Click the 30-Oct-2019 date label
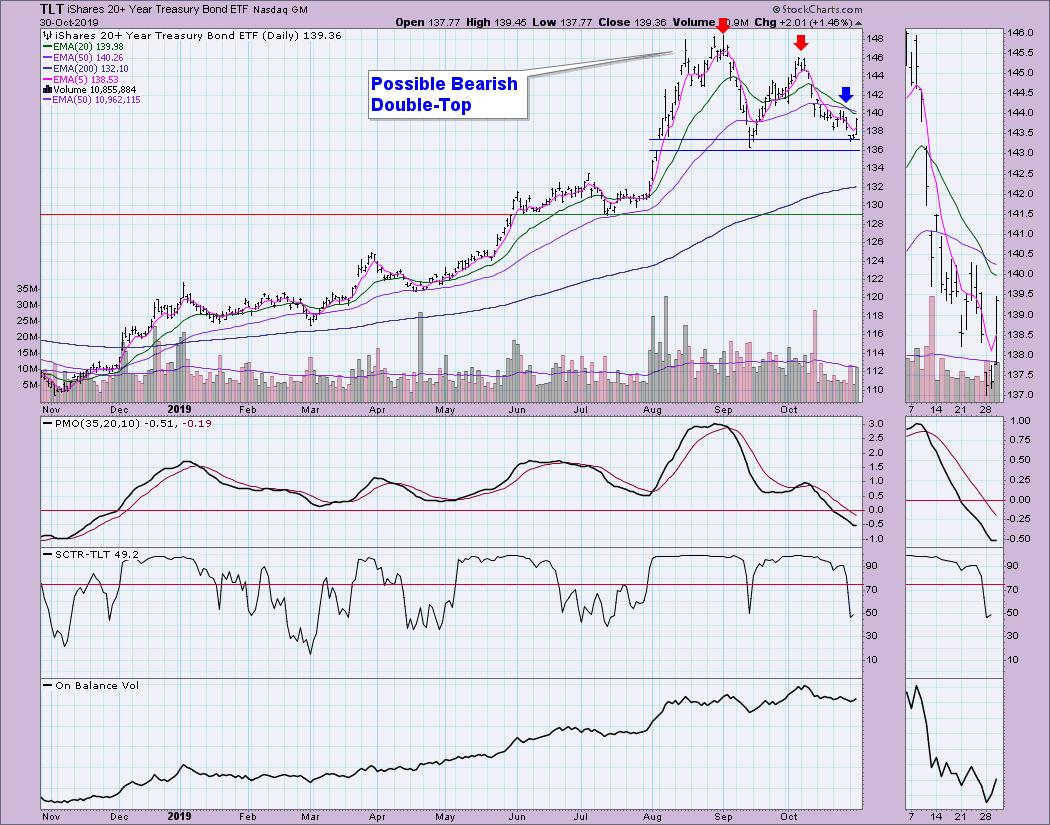The image size is (1050, 825). [x=69, y=23]
